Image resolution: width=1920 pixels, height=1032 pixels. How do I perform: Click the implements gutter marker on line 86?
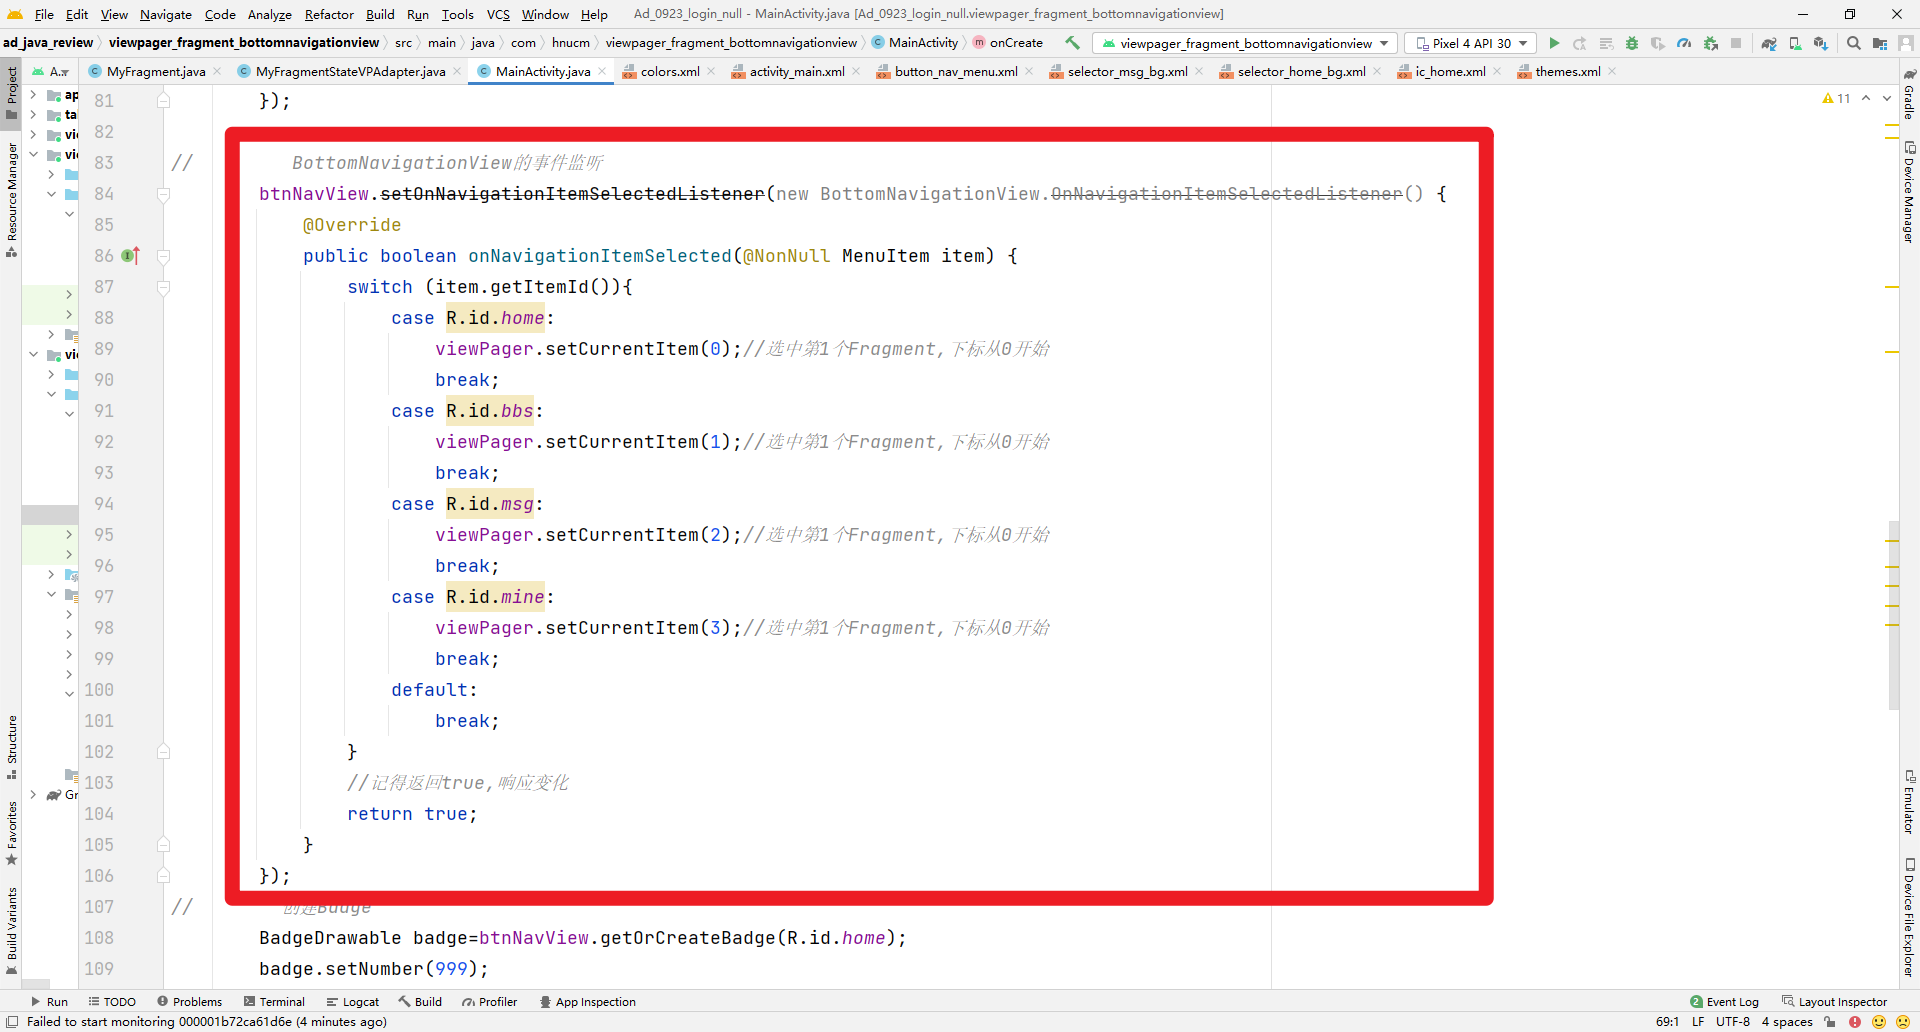coord(131,256)
